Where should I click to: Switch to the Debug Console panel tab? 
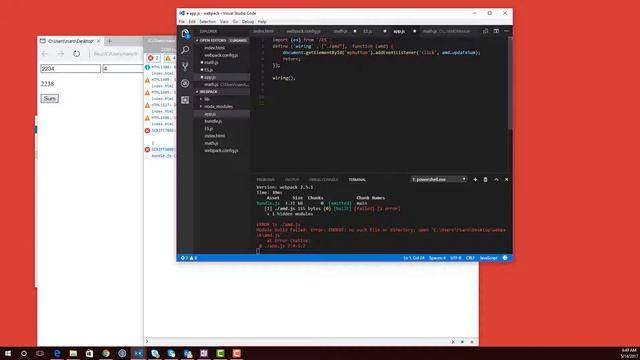tap(323, 180)
